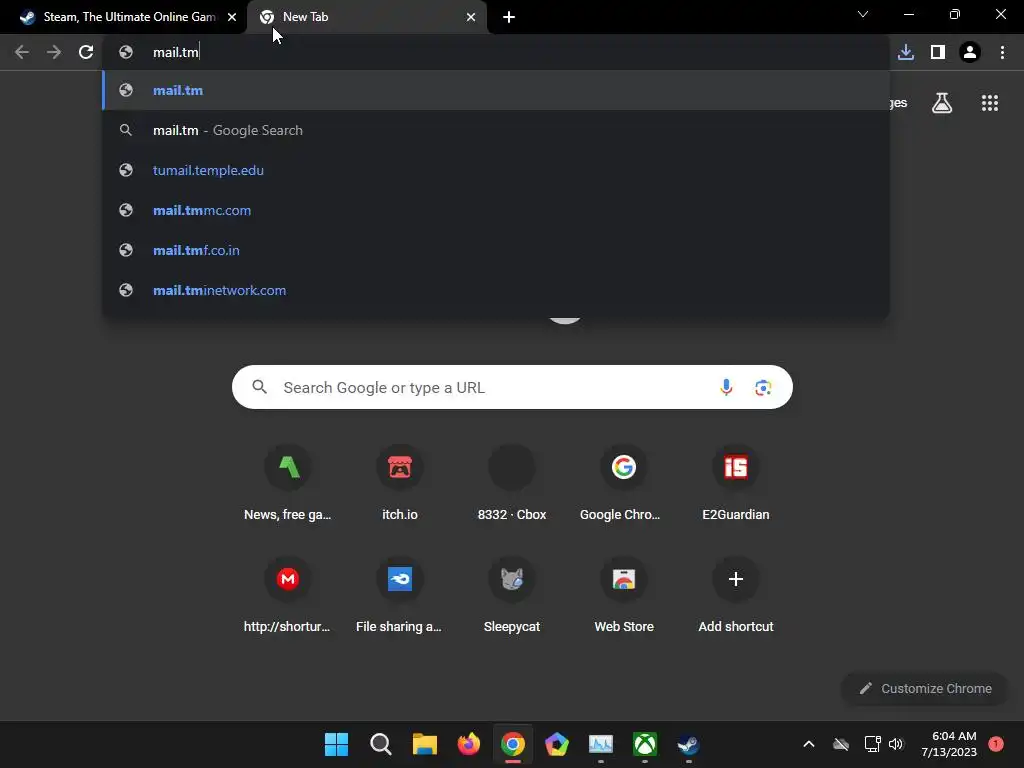Image resolution: width=1024 pixels, height=768 pixels.
Task: Click the address bar containing mail.tm
Action: click(x=496, y=52)
